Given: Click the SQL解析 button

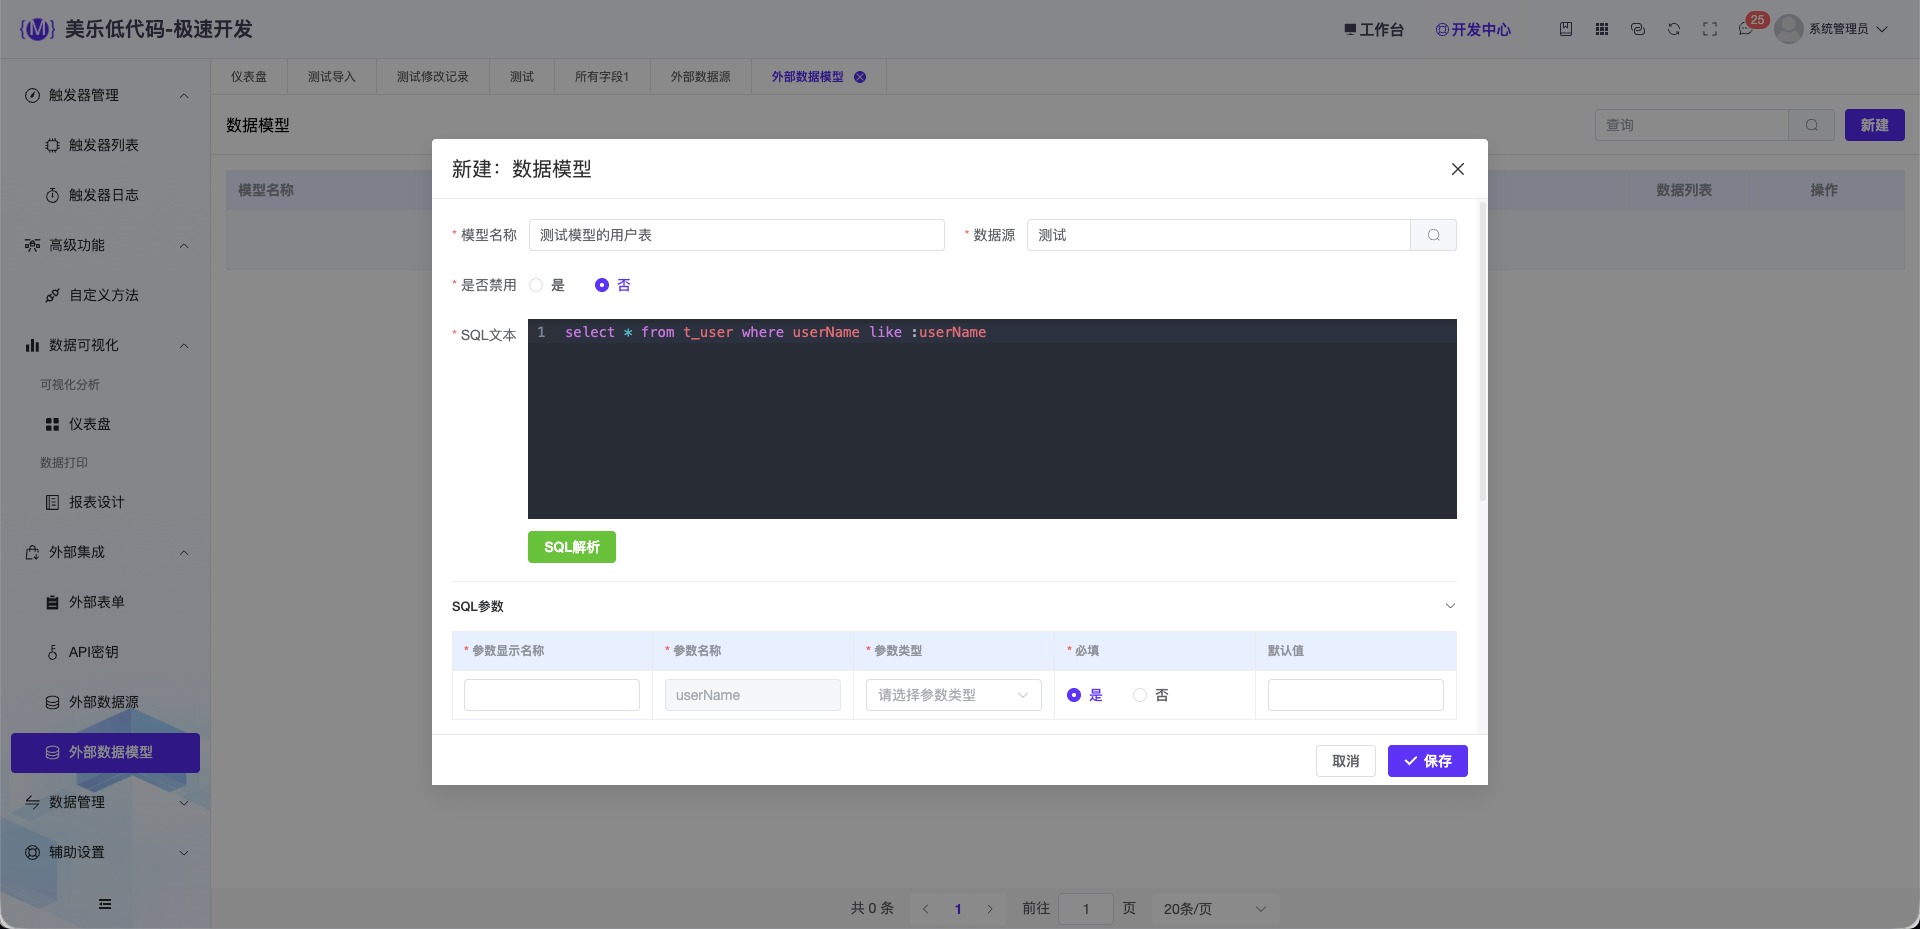Looking at the screenshot, I should click(572, 547).
